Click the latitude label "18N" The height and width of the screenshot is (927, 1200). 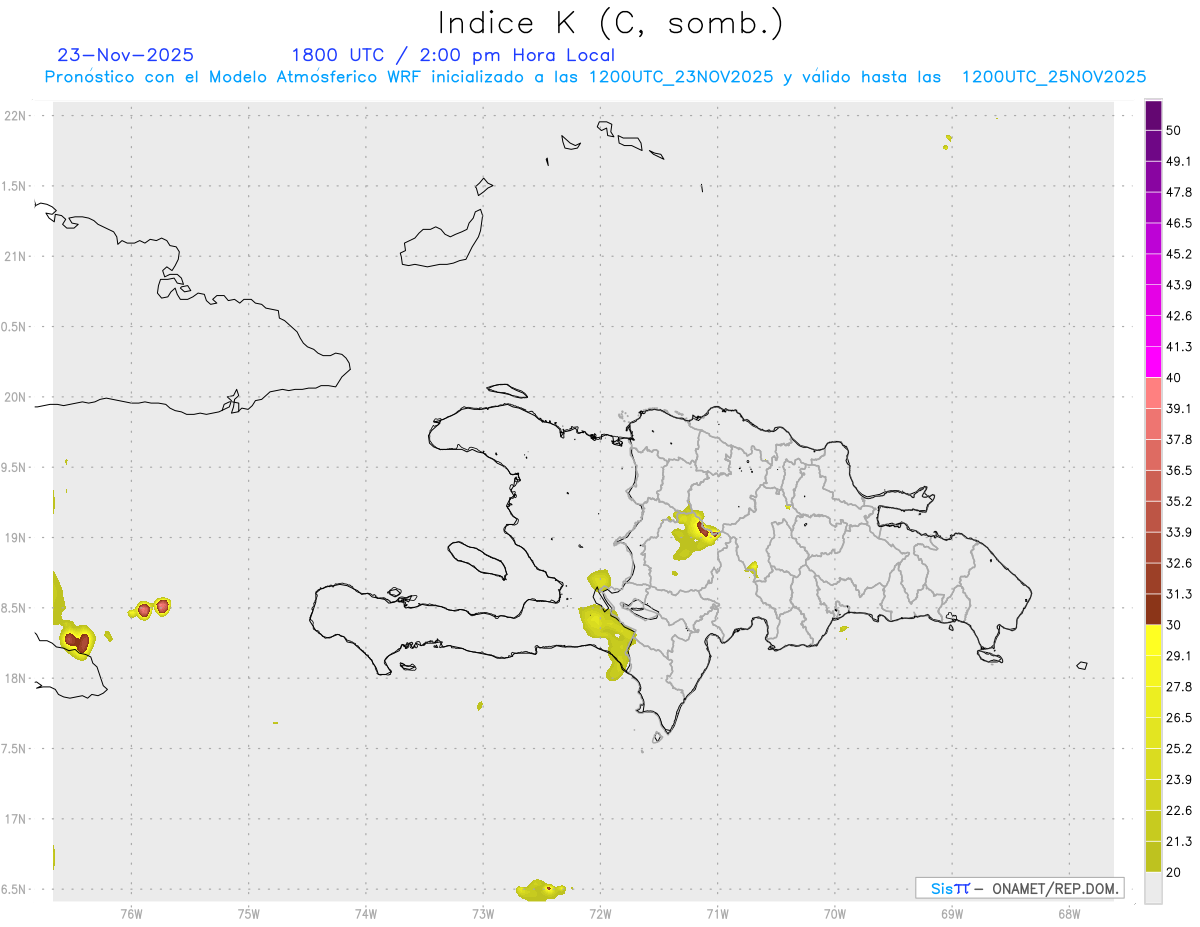16,678
